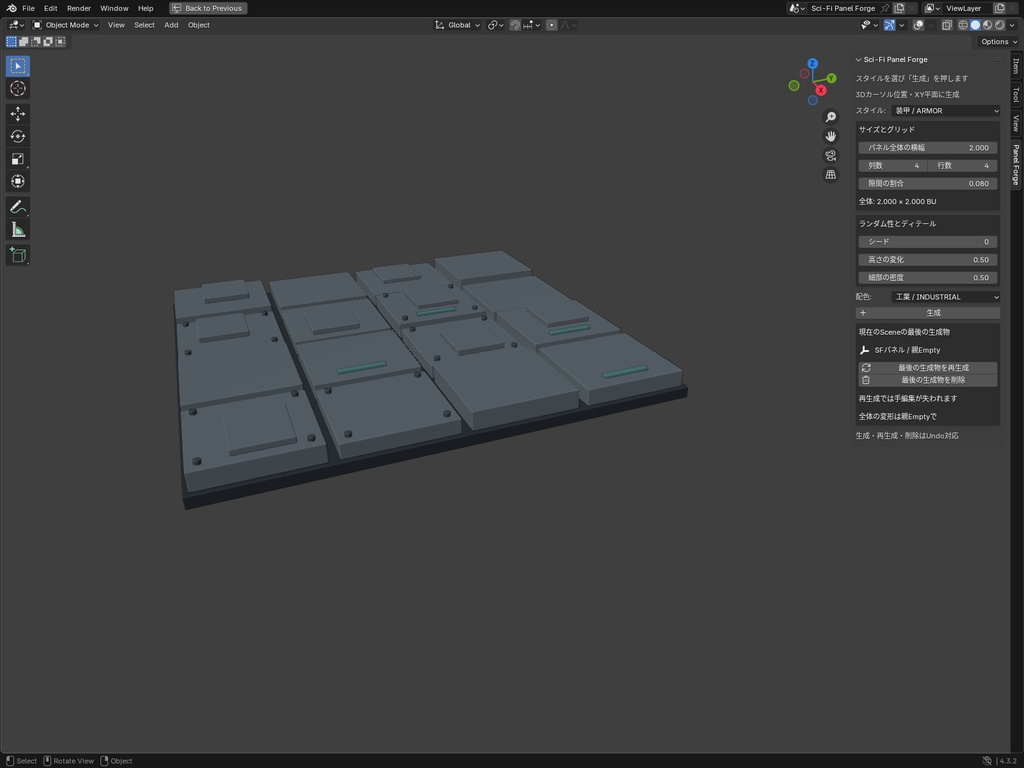Switch to wireframe shading
This screenshot has height=768, width=1024.
point(963,25)
